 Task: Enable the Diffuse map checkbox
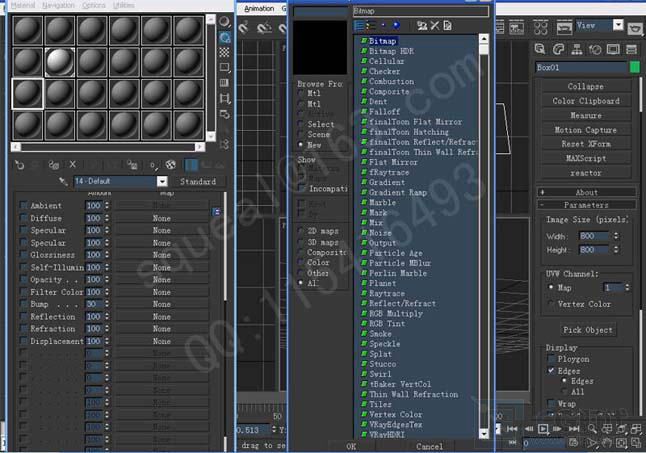(x=23, y=217)
